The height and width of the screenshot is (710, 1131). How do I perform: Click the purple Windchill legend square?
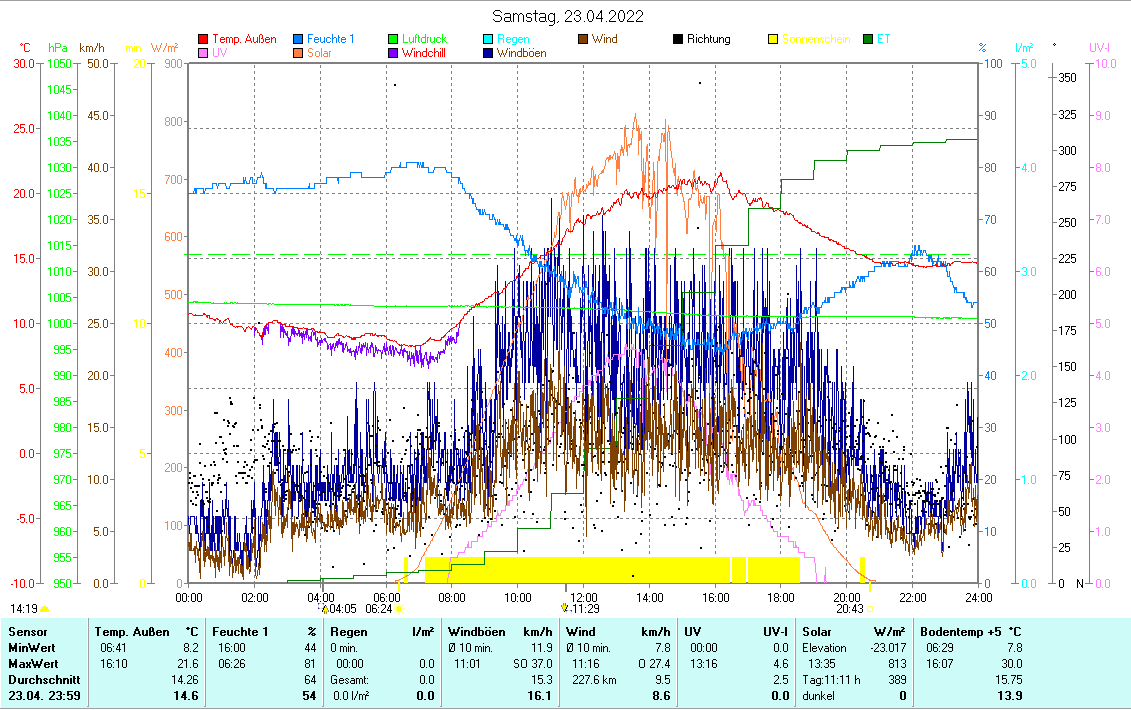click(x=393, y=54)
